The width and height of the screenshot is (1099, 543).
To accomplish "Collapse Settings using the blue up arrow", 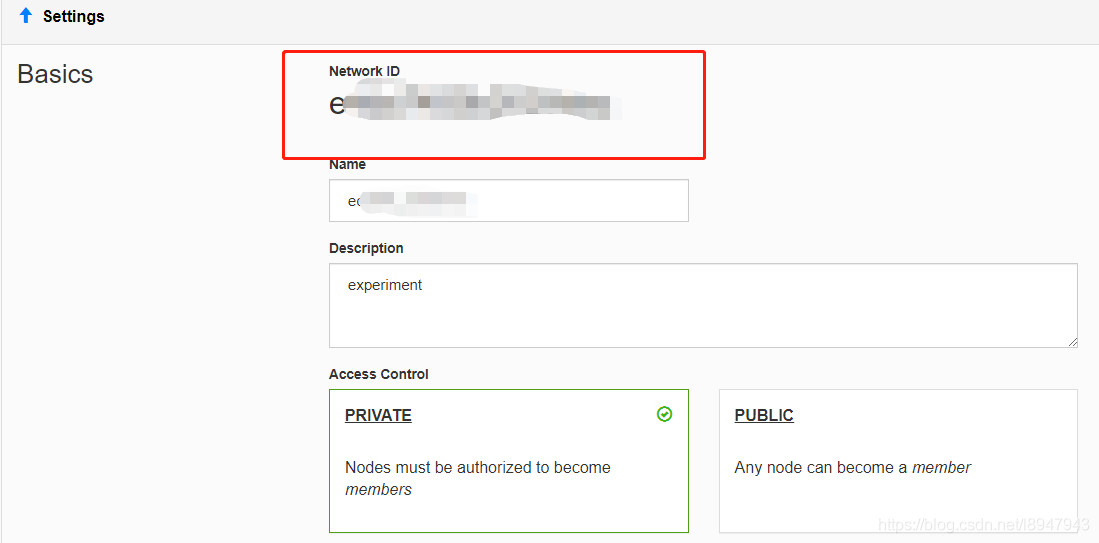I will pyautogui.click(x=26, y=16).
